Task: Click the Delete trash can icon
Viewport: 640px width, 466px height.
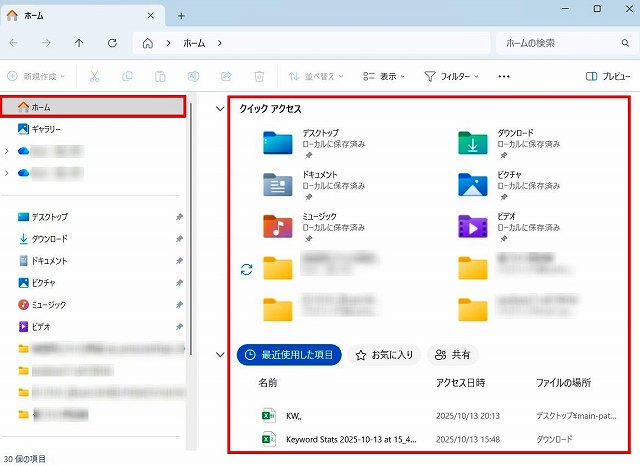Action: click(x=259, y=76)
